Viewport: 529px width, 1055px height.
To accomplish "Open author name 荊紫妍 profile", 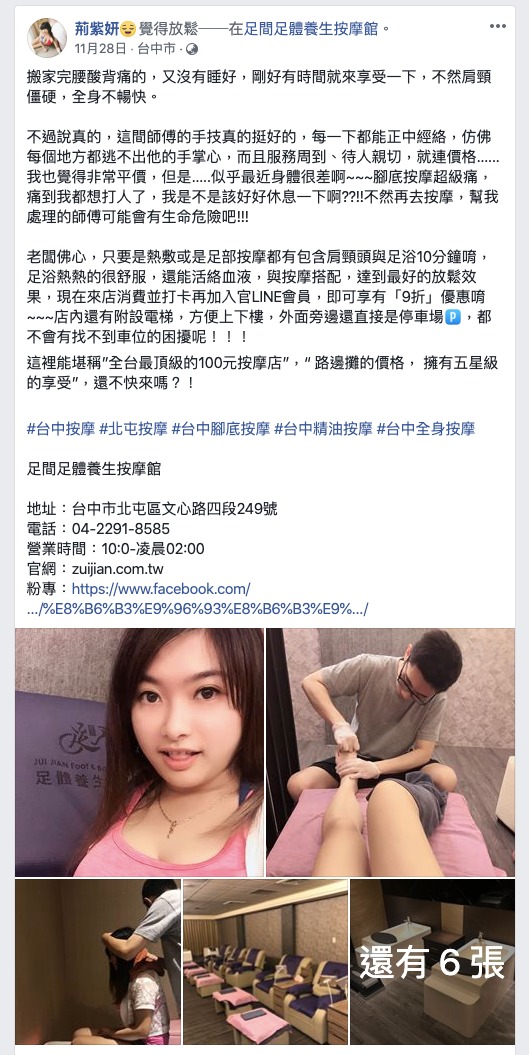I will [x=97, y=30].
